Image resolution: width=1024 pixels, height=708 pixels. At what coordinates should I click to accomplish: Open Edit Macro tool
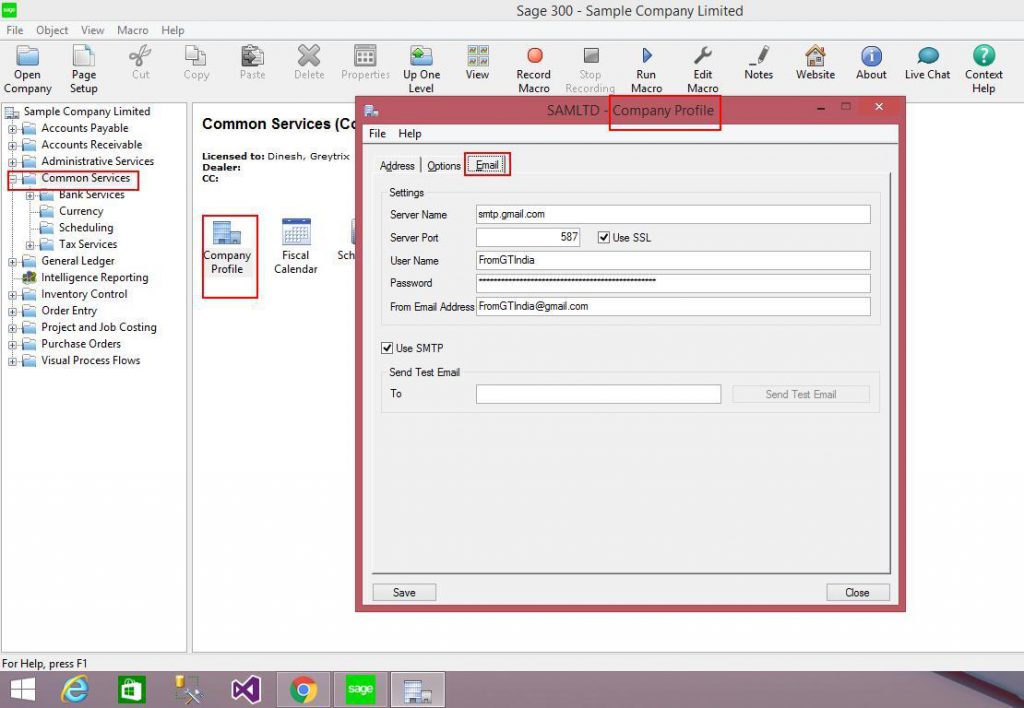703,69
